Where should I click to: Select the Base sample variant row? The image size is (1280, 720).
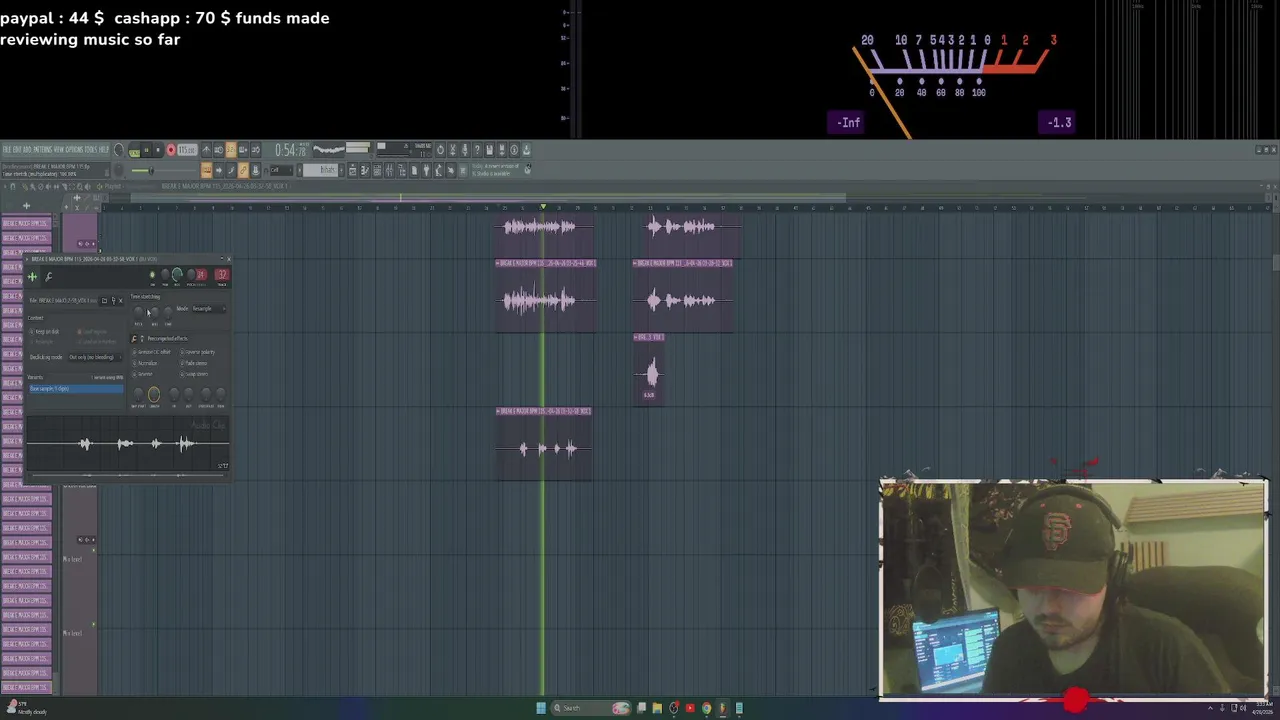pyautogui.click(x=76, y=389)
